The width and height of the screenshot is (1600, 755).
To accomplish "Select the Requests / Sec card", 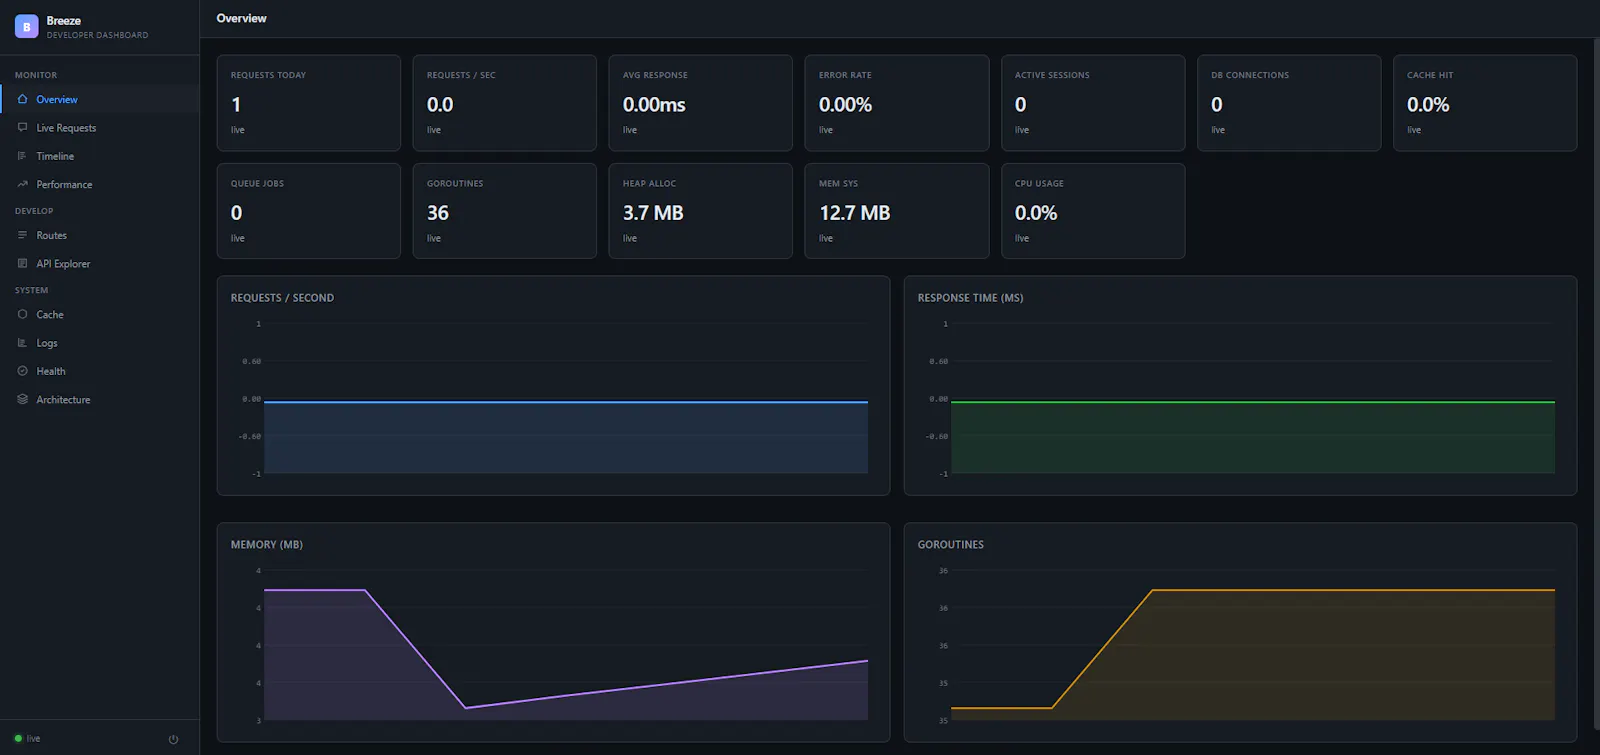I will click(x=505, y=103).
